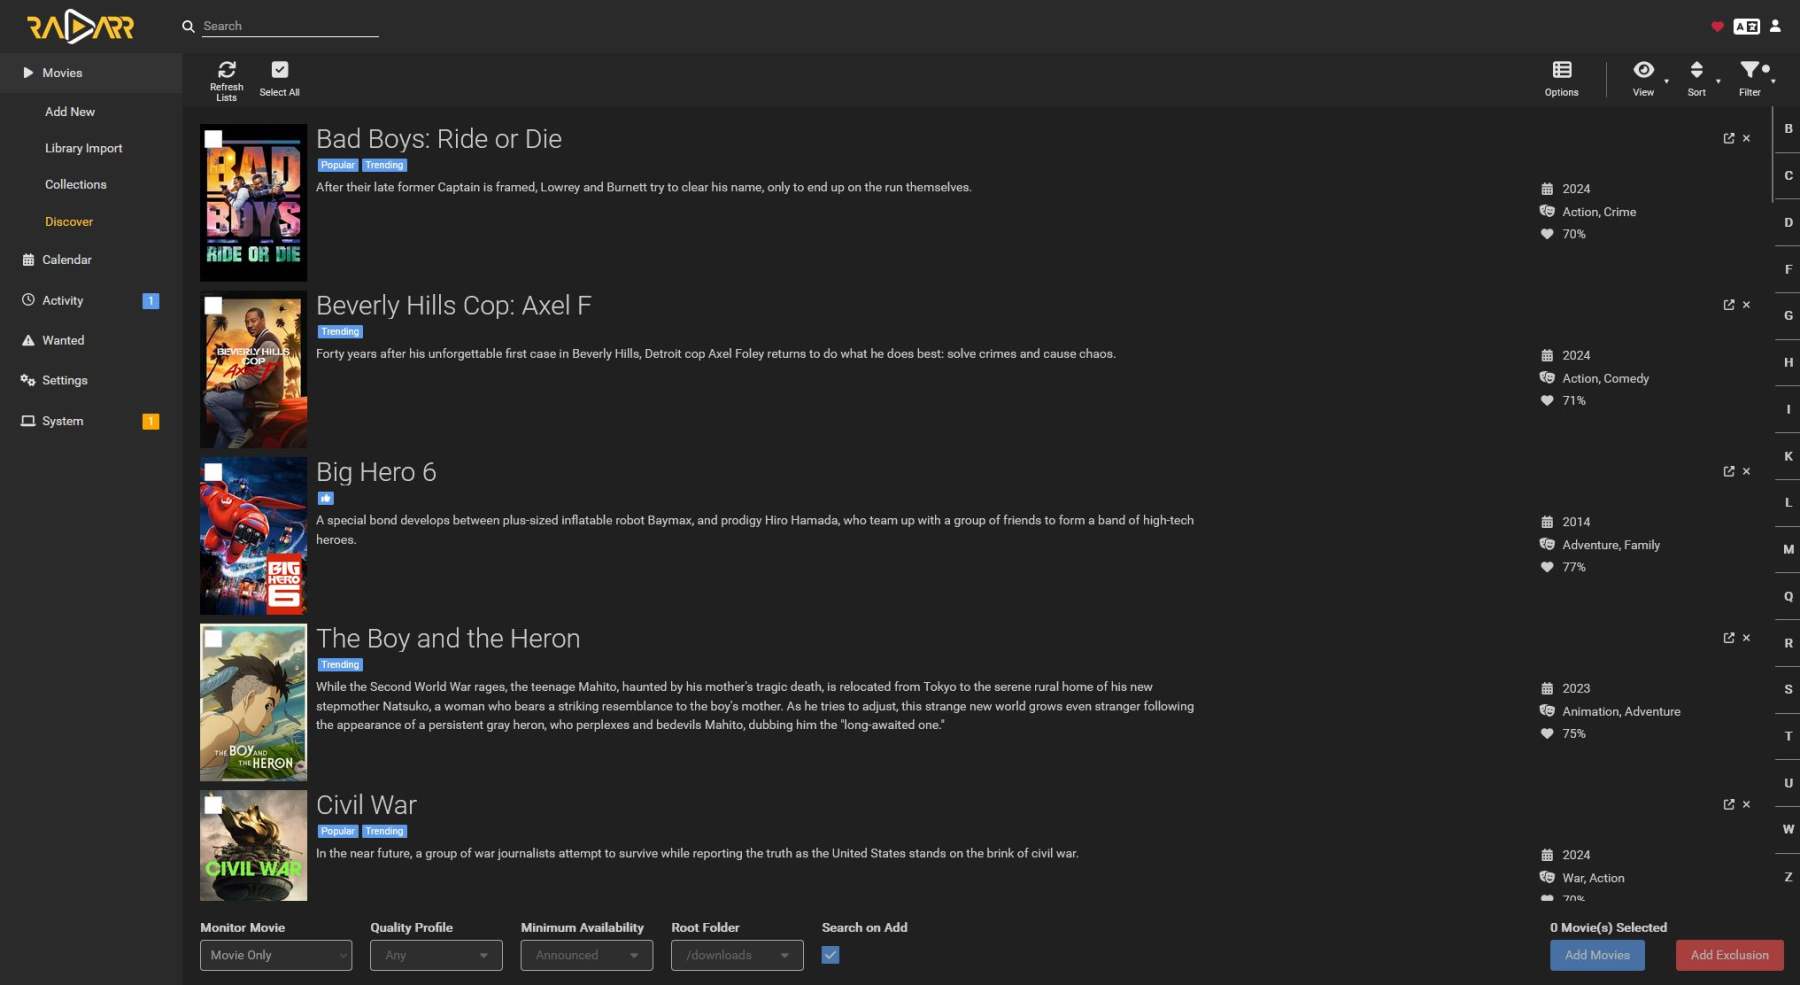Jump to letter M in index bar

1788,549
